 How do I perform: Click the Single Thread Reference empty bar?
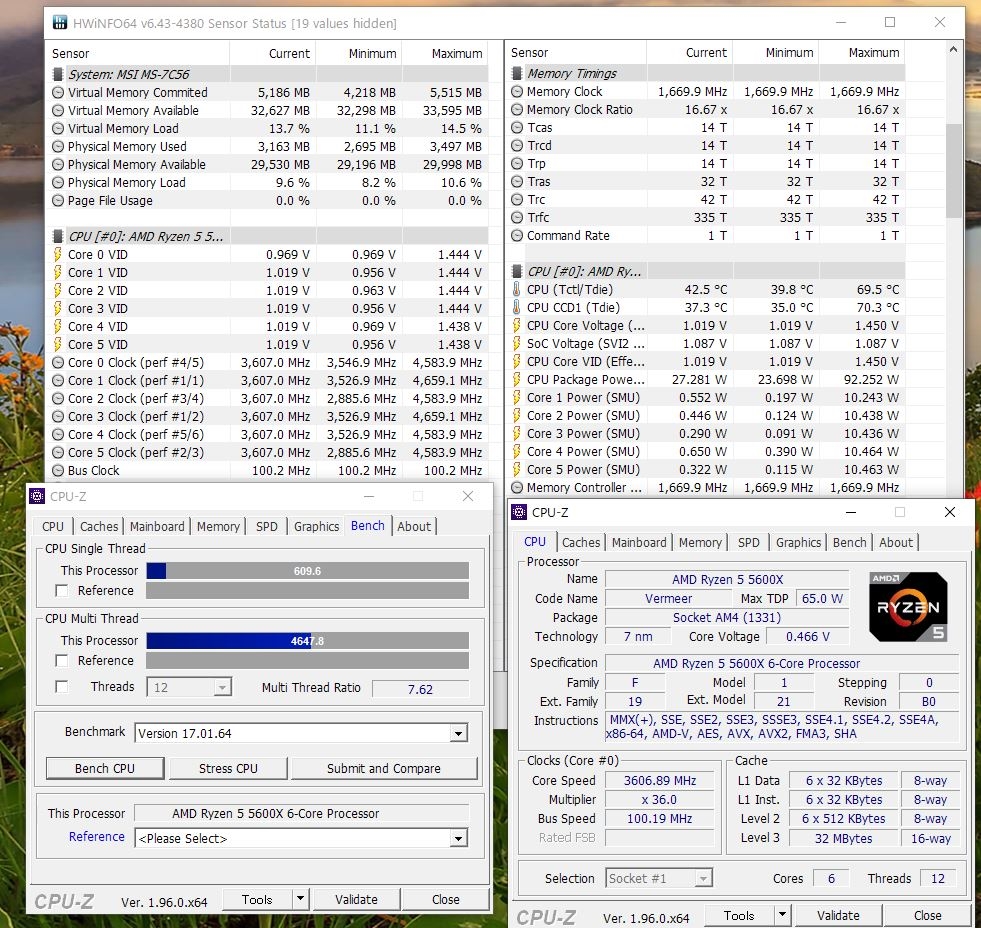[307, 591]
